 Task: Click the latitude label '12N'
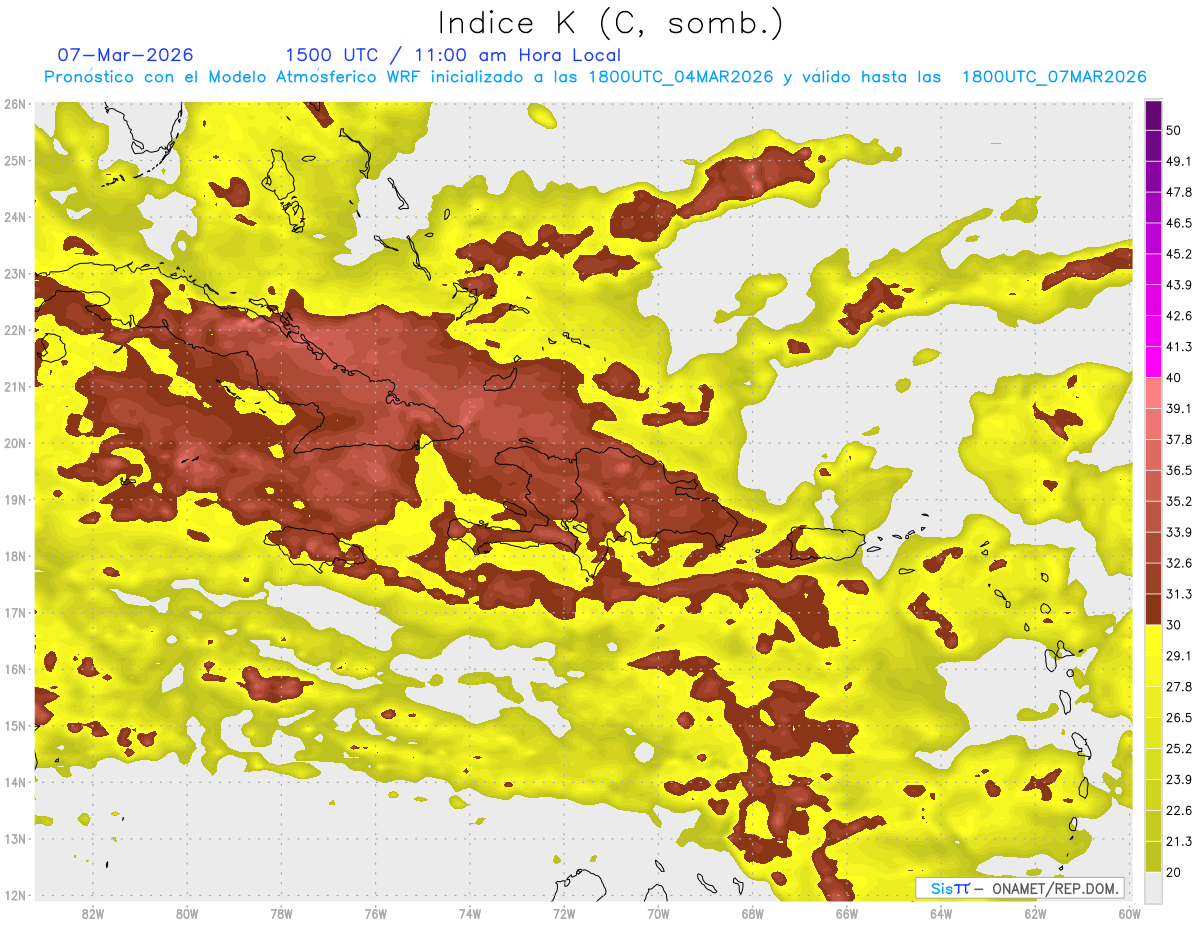pyautogui.click(x=16, y=895)
